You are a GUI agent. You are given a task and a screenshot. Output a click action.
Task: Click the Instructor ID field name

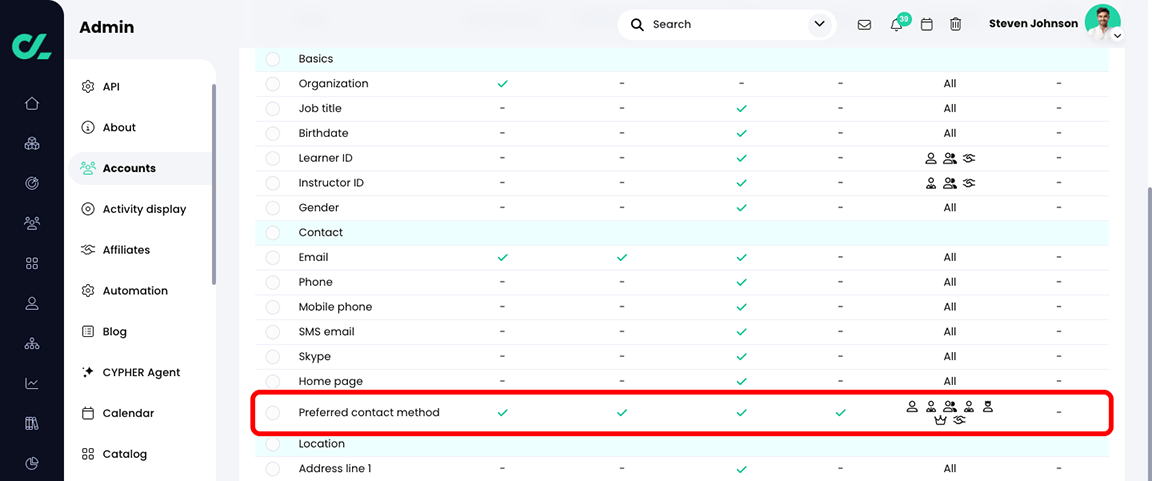pos(331,183)
